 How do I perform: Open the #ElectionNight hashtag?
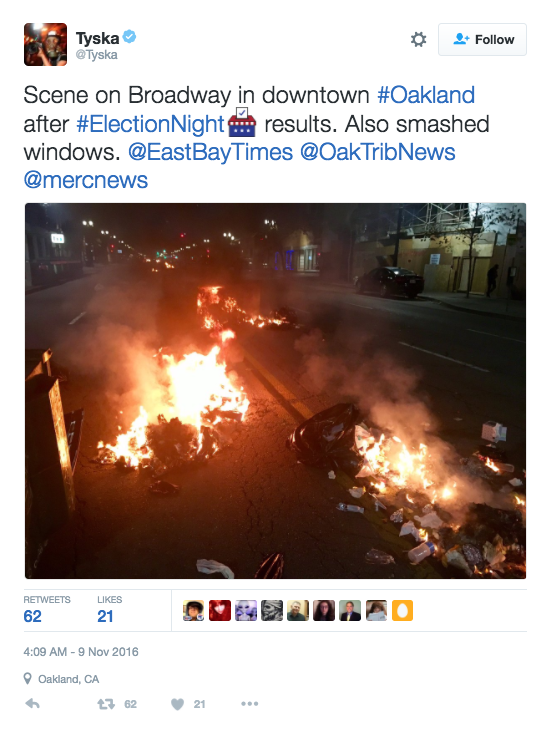tap(150, 124)
